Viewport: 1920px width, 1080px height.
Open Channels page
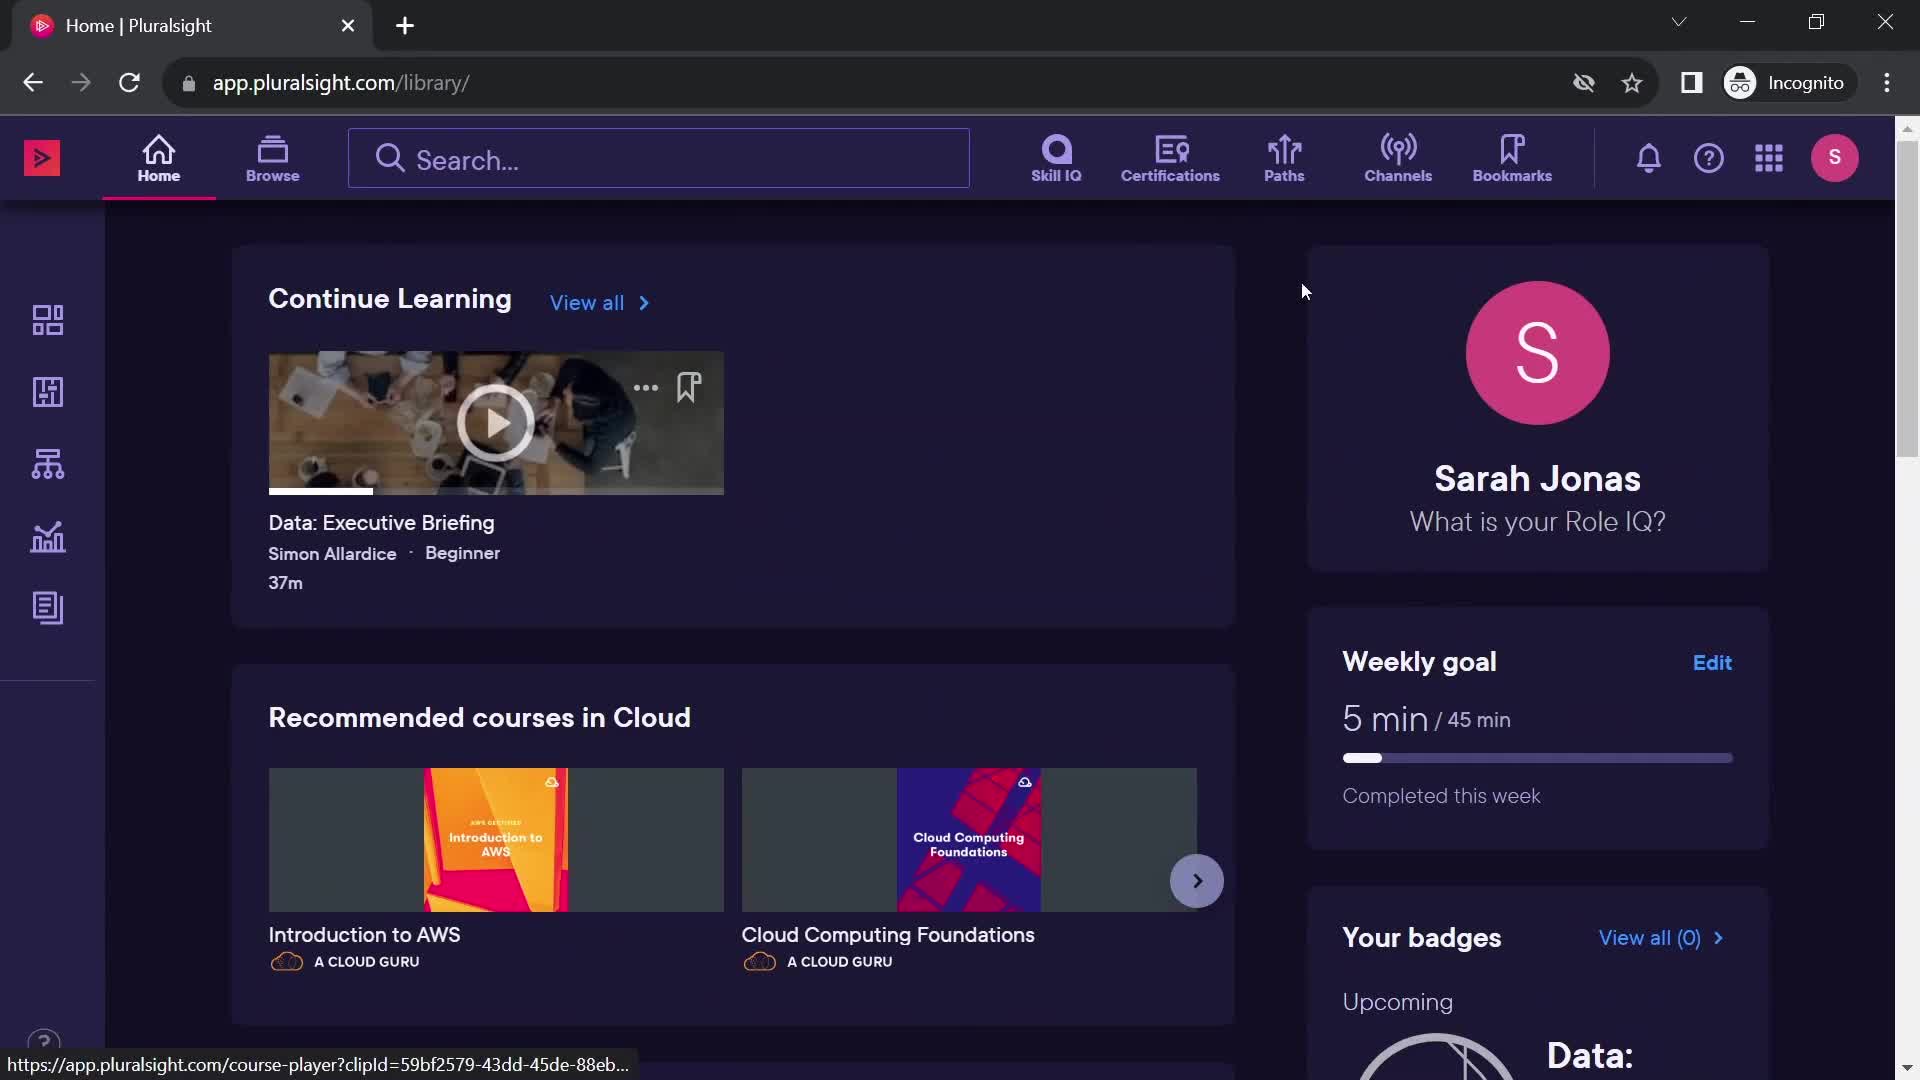1398,159
